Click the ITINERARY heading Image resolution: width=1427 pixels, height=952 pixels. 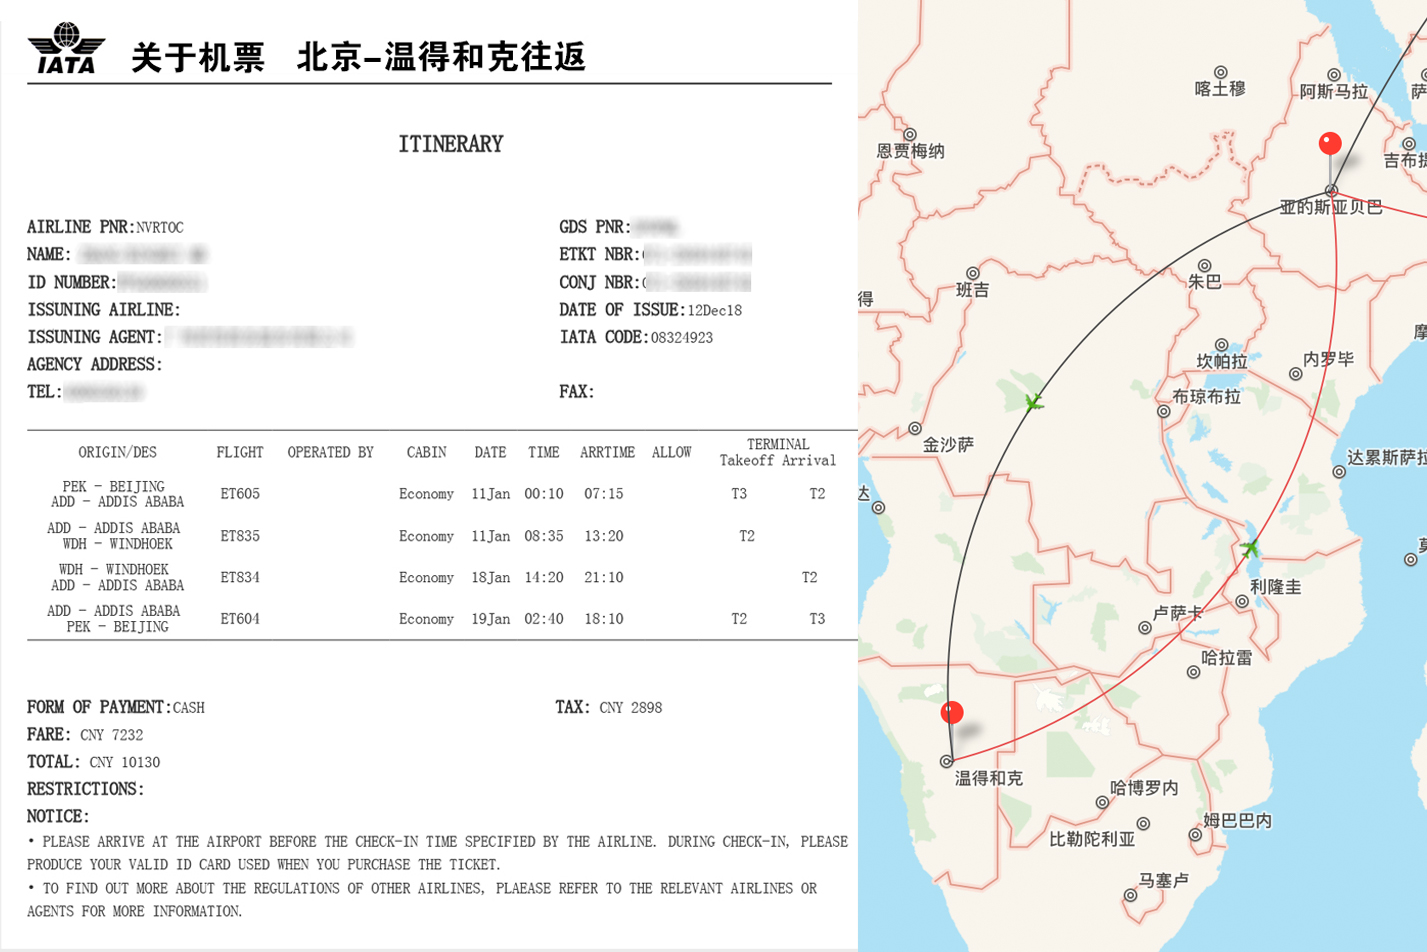click(x=451, y=144)
